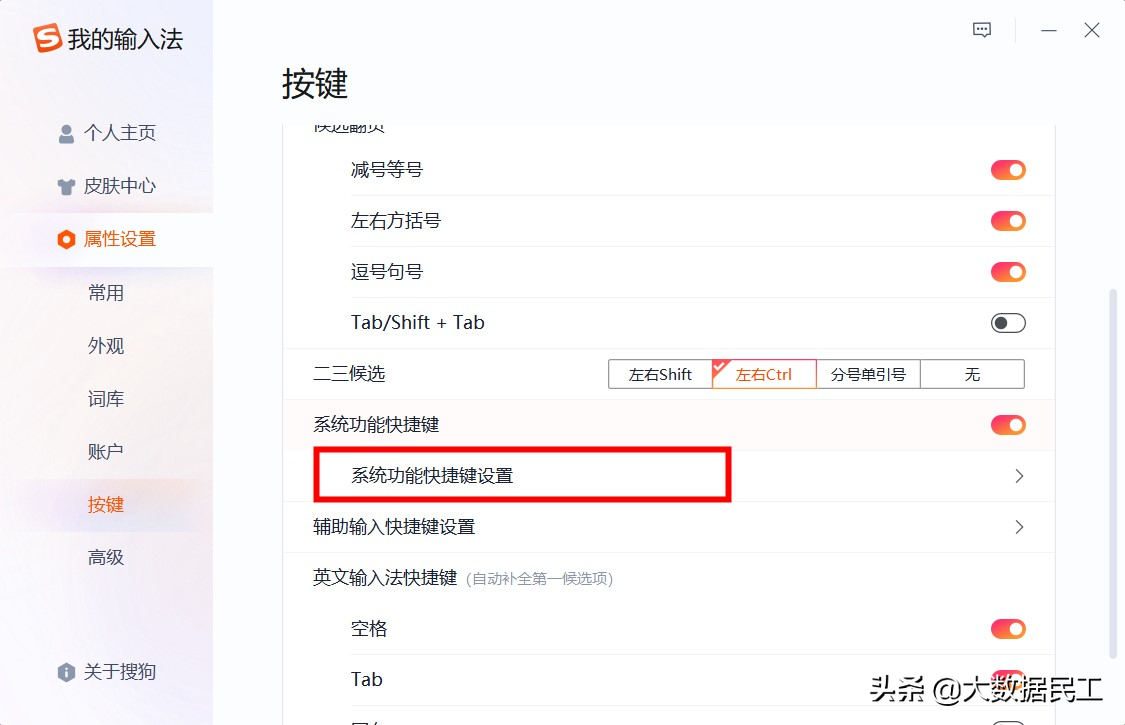This screenshot has height=725, width=1125.
Task: Switch to 外观 settings tab
Action: click(x=106, y=346)
